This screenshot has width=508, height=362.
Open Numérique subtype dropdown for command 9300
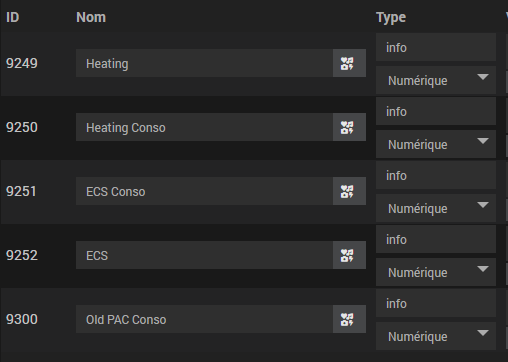[436, 336]
